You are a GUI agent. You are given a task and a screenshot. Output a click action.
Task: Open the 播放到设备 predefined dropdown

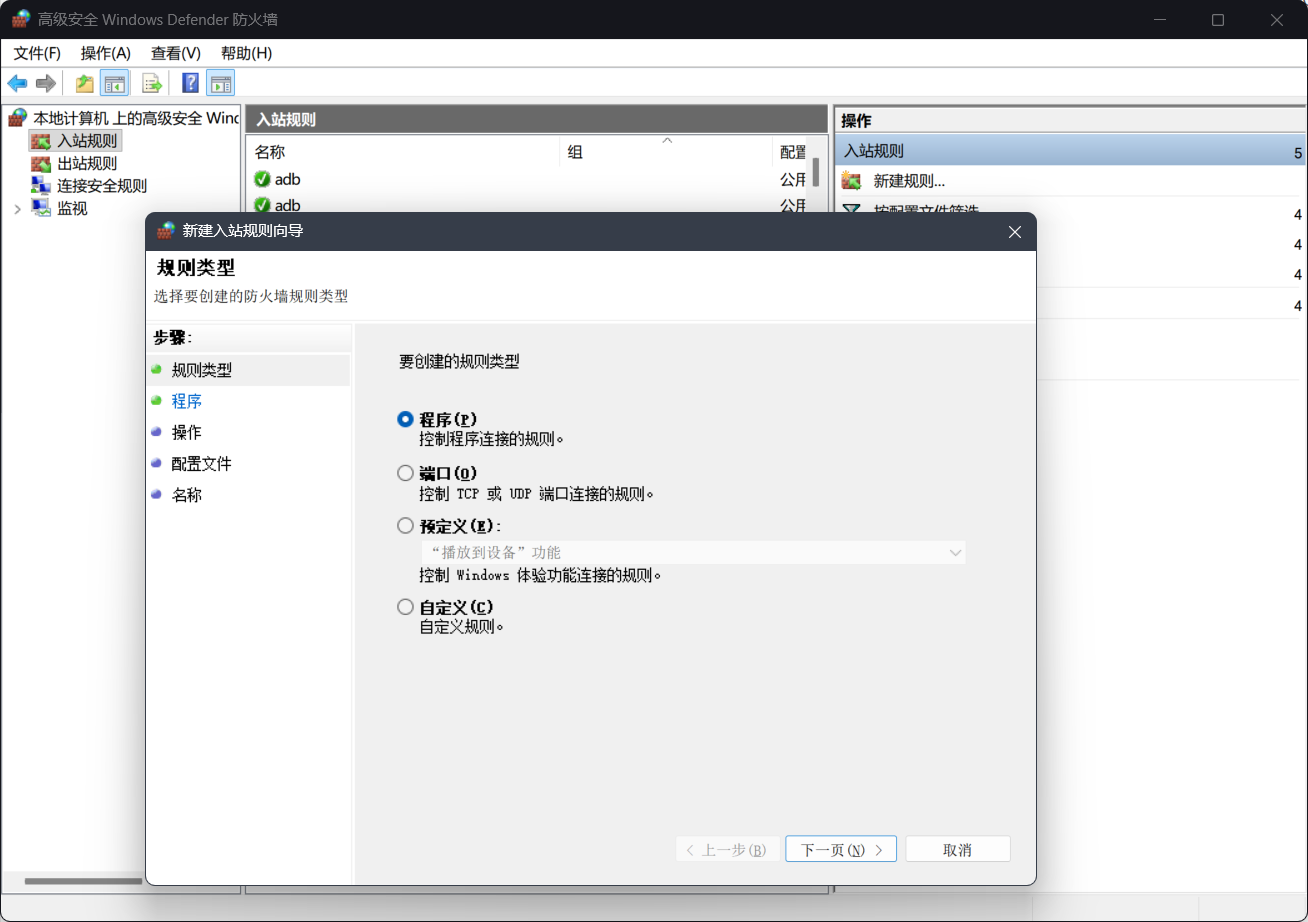click(x=692, y=552)
